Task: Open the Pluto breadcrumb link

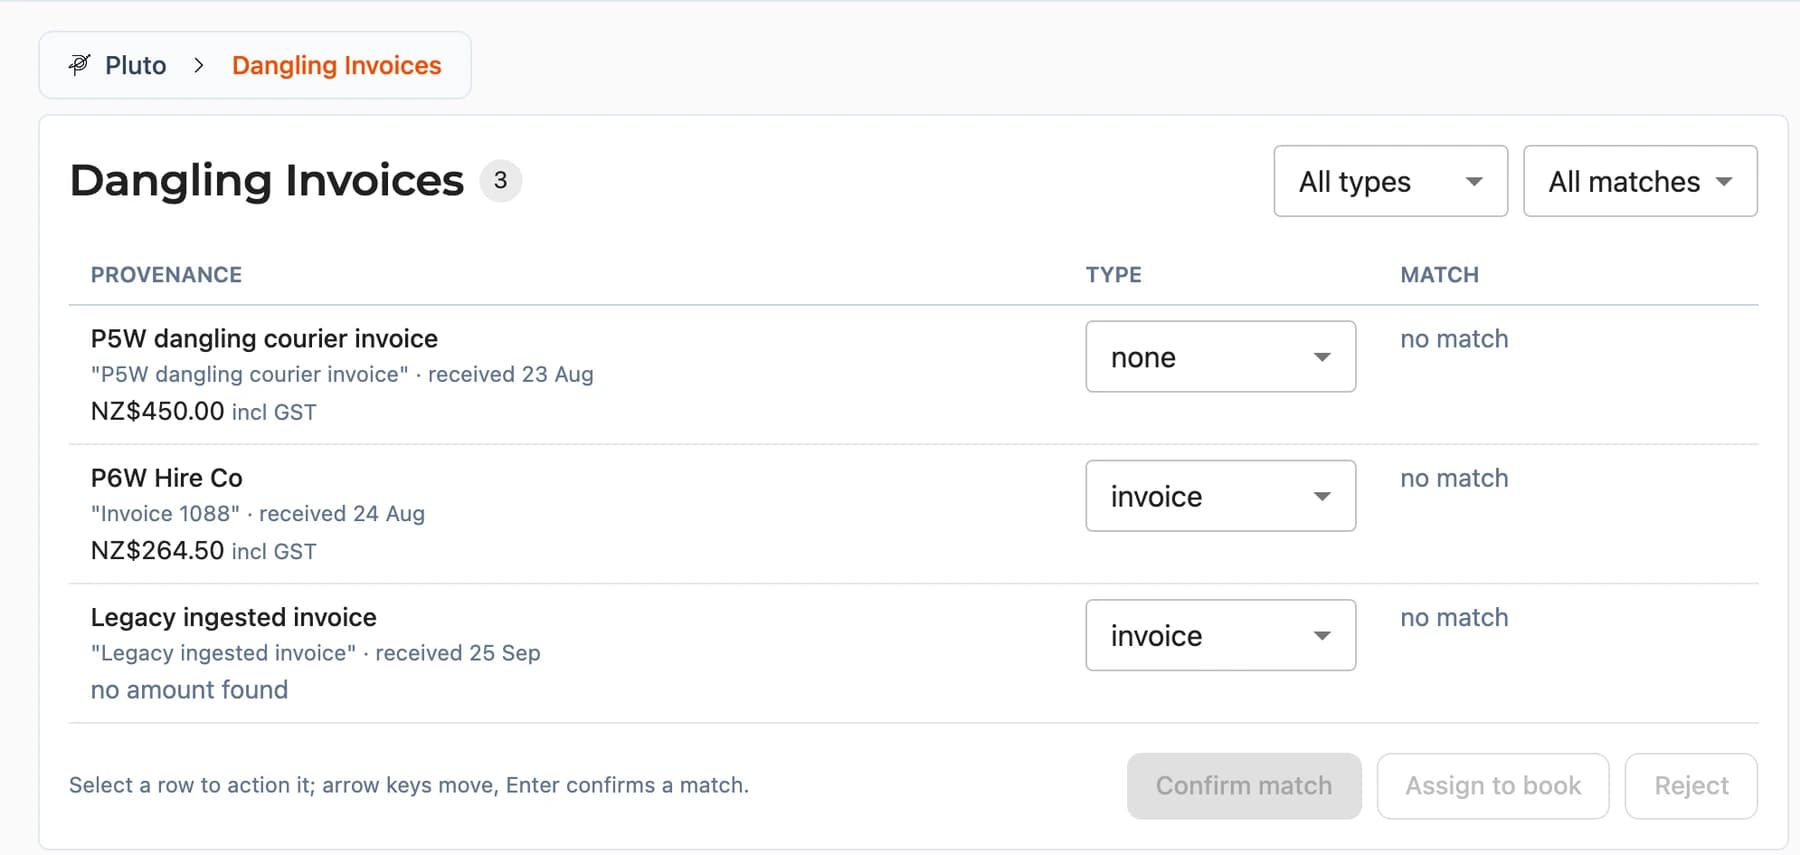Action: (x=135, y=65)
